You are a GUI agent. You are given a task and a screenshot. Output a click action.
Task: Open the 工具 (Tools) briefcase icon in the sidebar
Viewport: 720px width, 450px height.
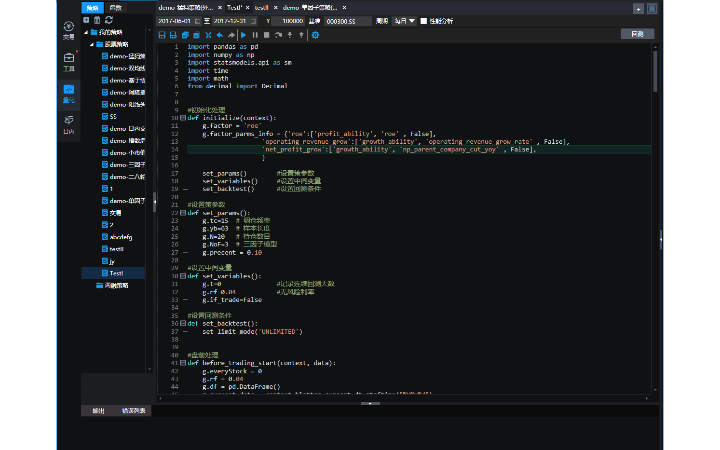point(68,62)
